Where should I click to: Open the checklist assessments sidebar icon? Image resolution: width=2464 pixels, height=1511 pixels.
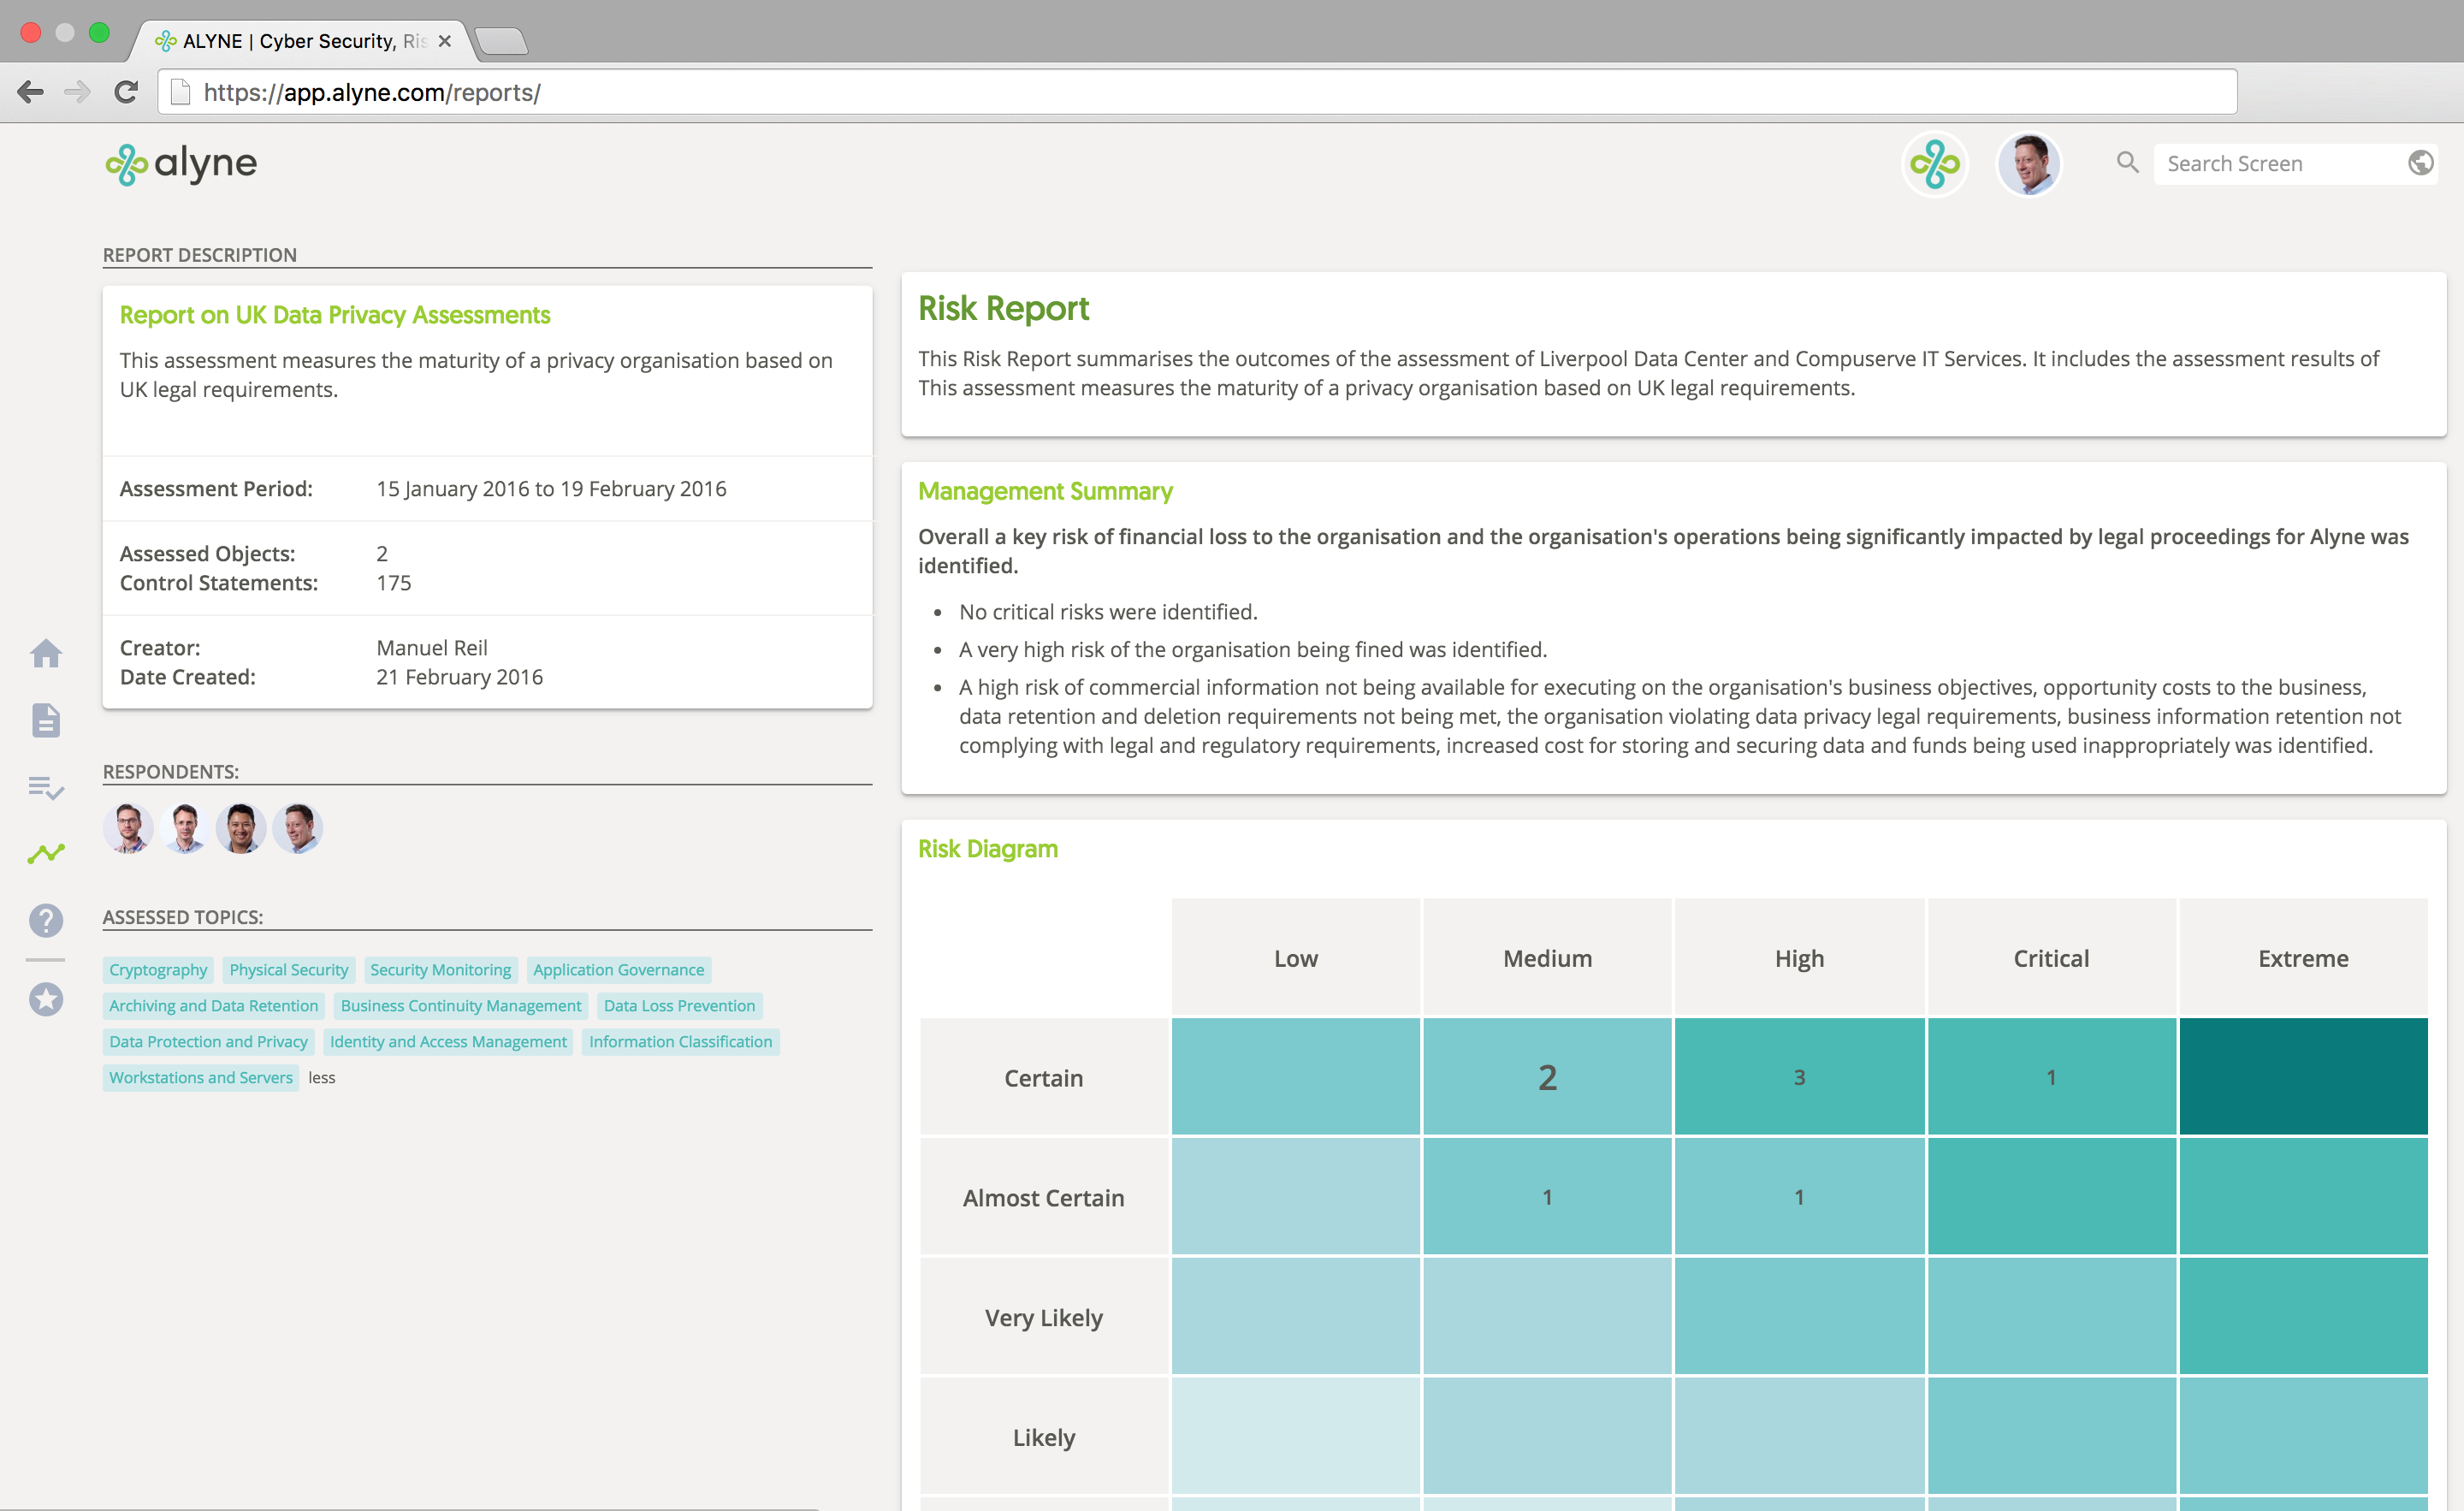46,788
